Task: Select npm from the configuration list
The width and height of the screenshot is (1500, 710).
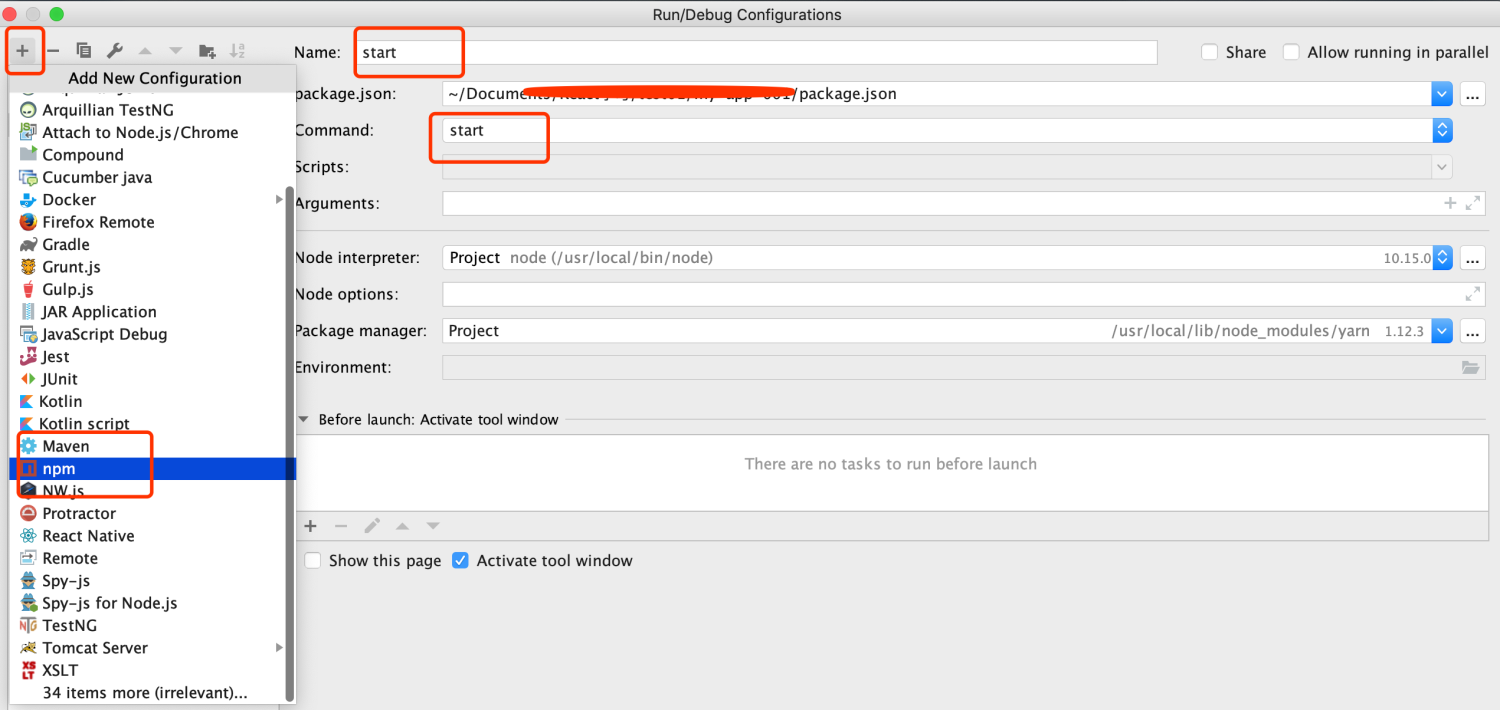Action: point(59,469)
